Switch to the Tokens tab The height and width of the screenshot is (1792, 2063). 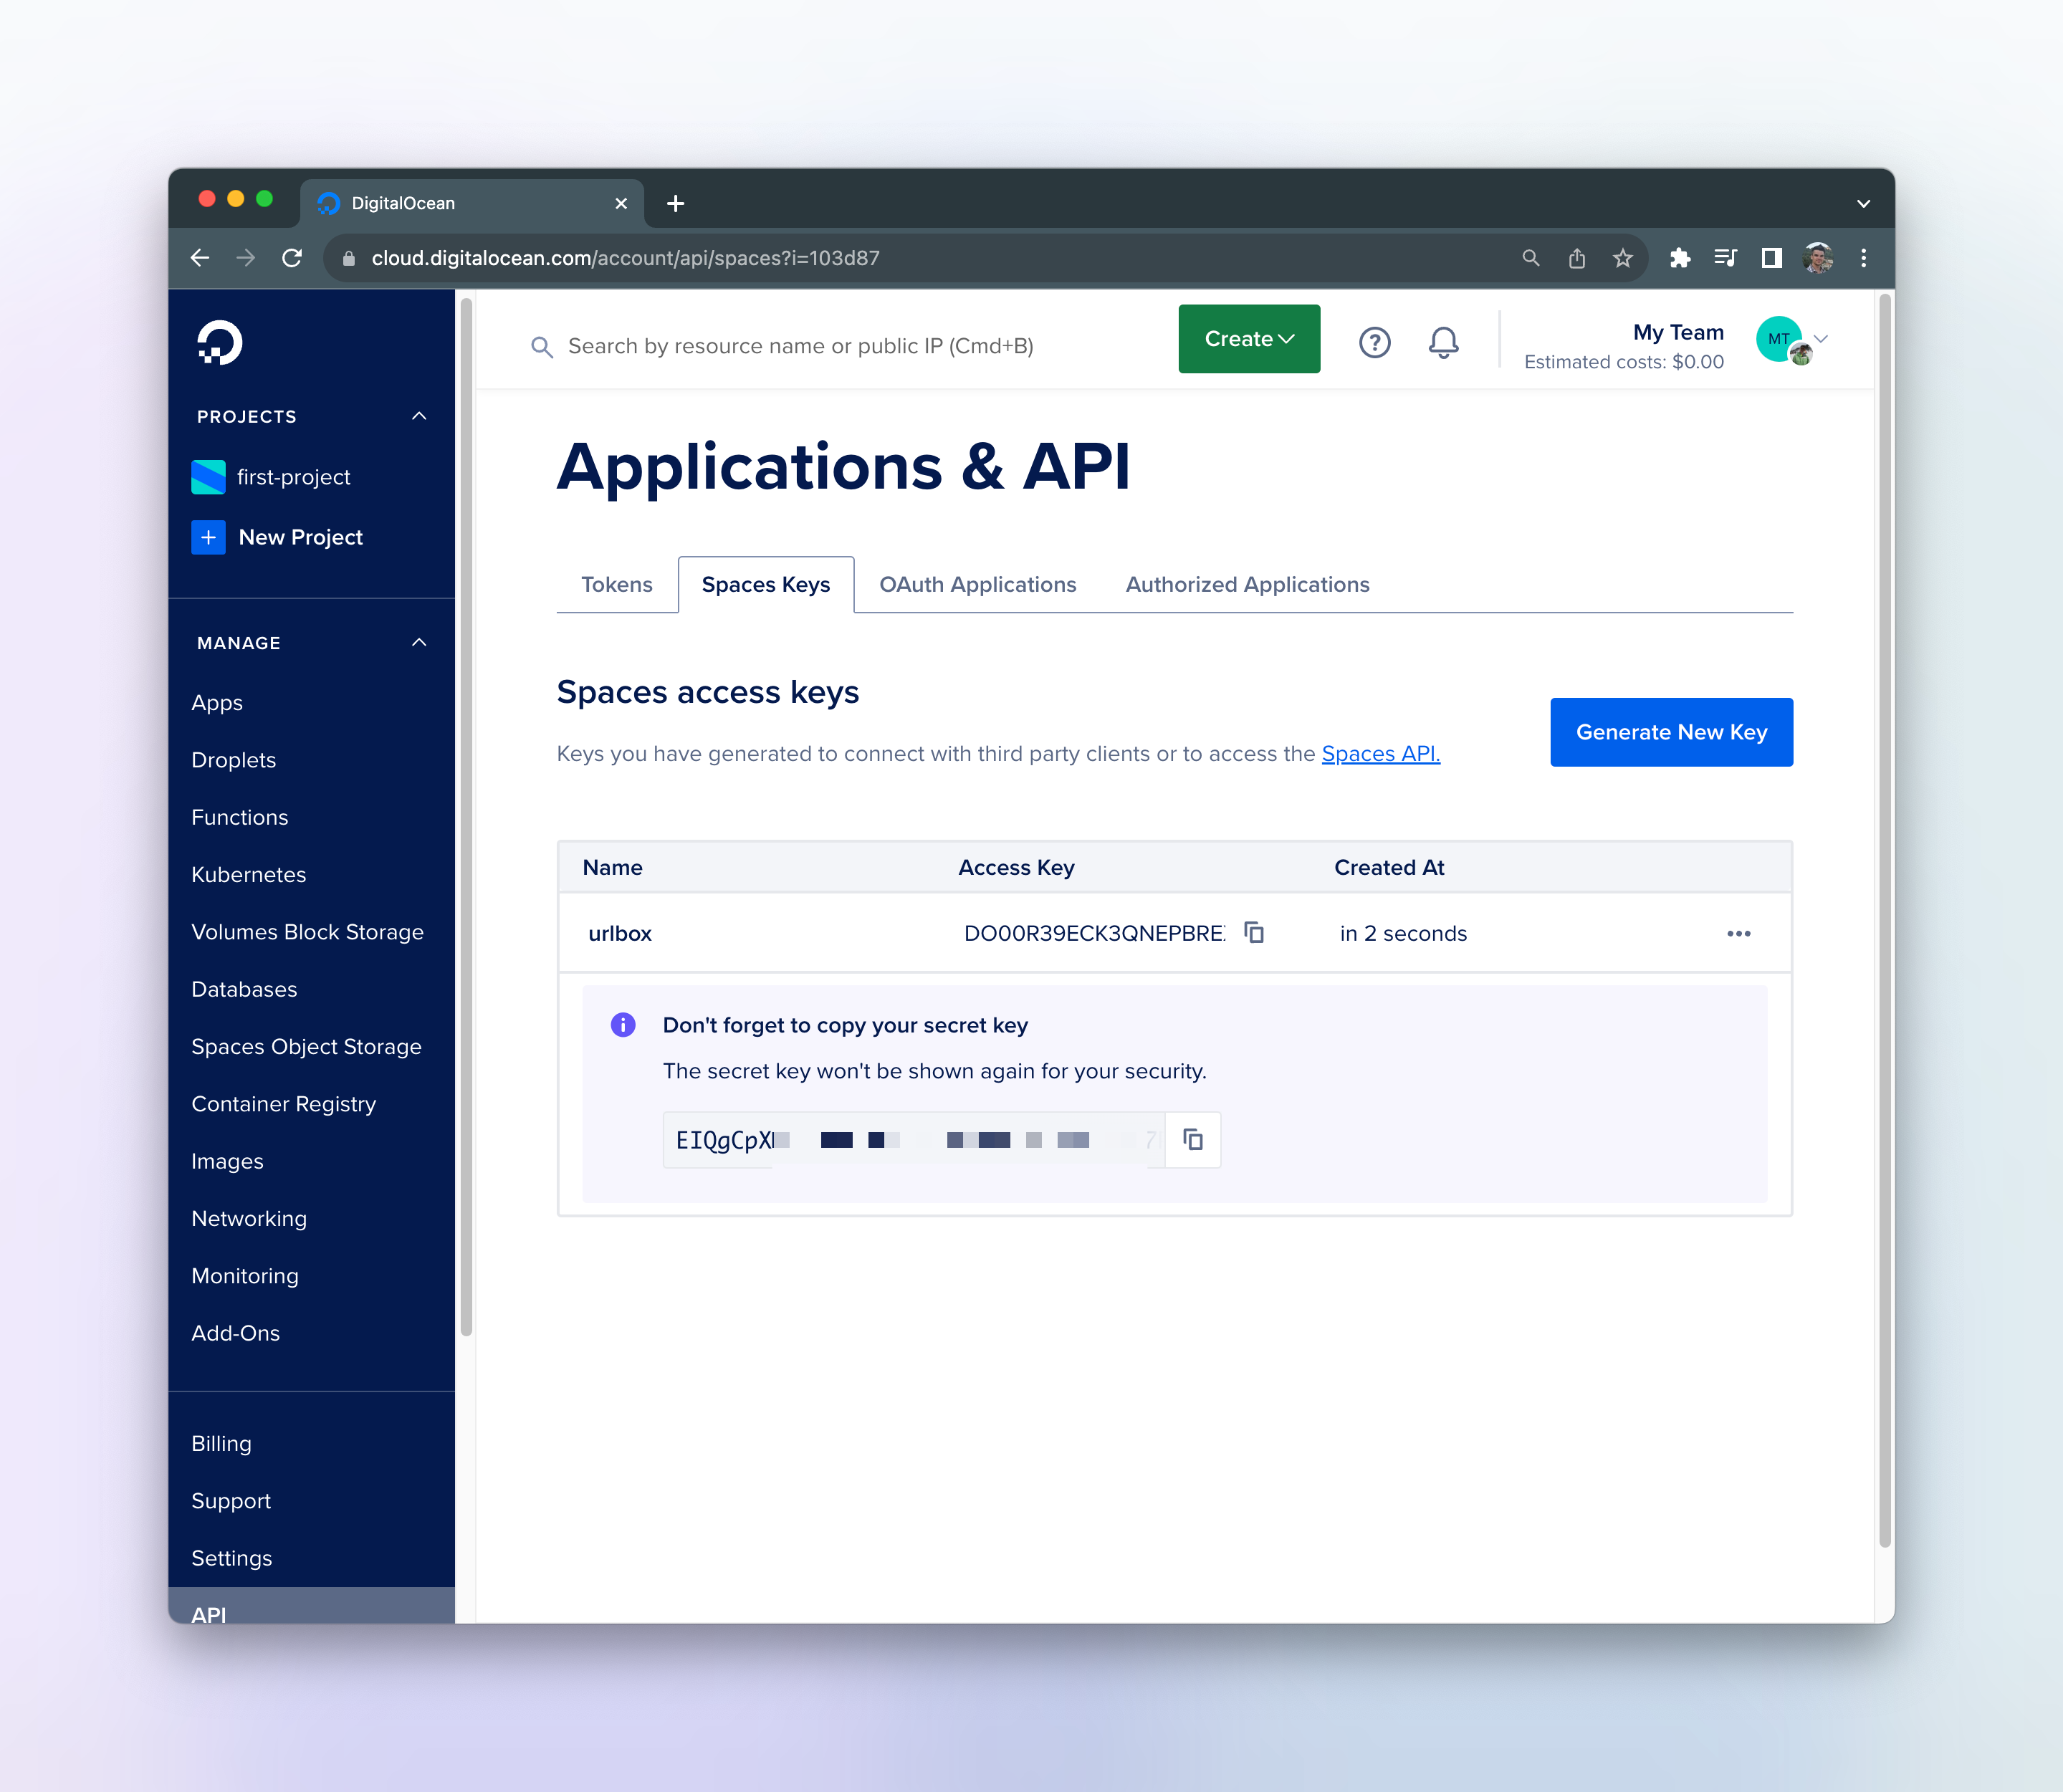[616, 584]
